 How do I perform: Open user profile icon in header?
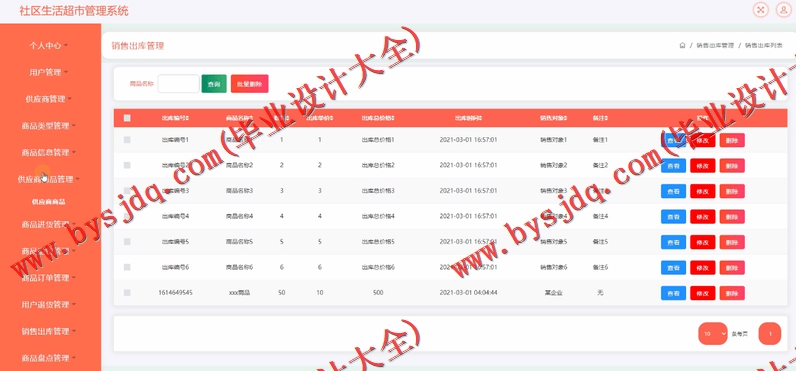click(x=784, y=10)
